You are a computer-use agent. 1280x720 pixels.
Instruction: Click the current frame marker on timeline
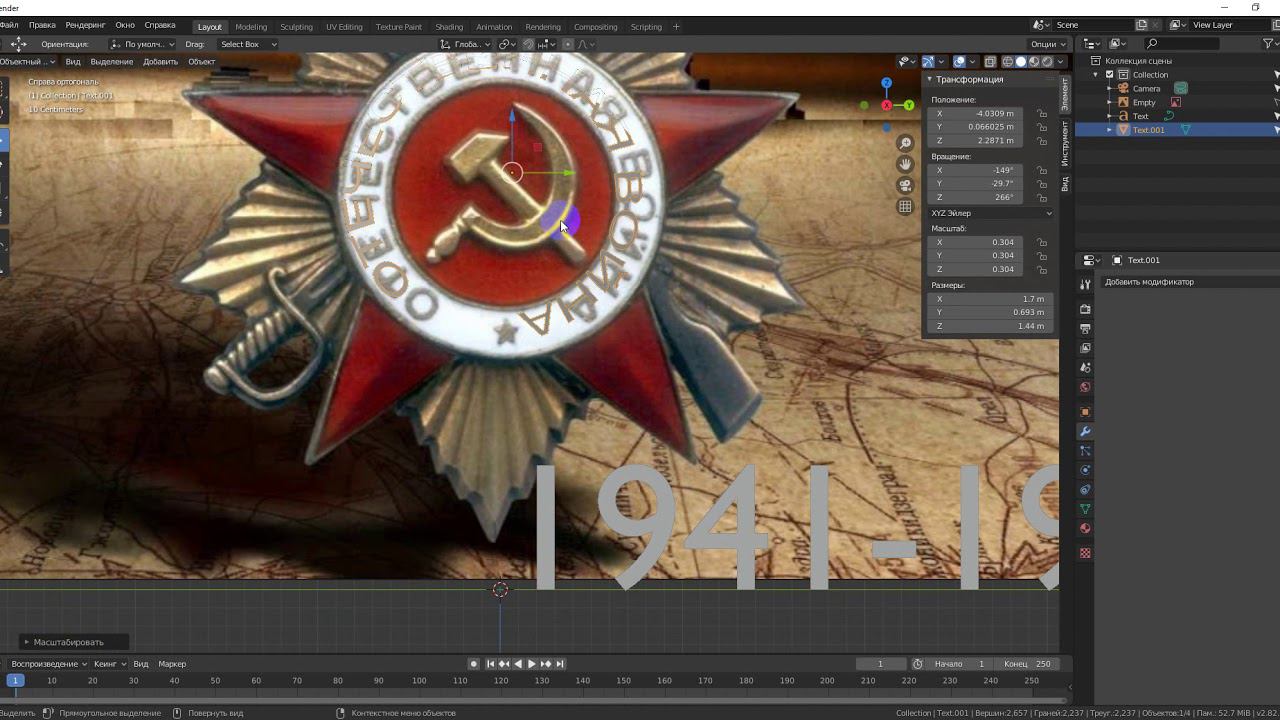14,681
